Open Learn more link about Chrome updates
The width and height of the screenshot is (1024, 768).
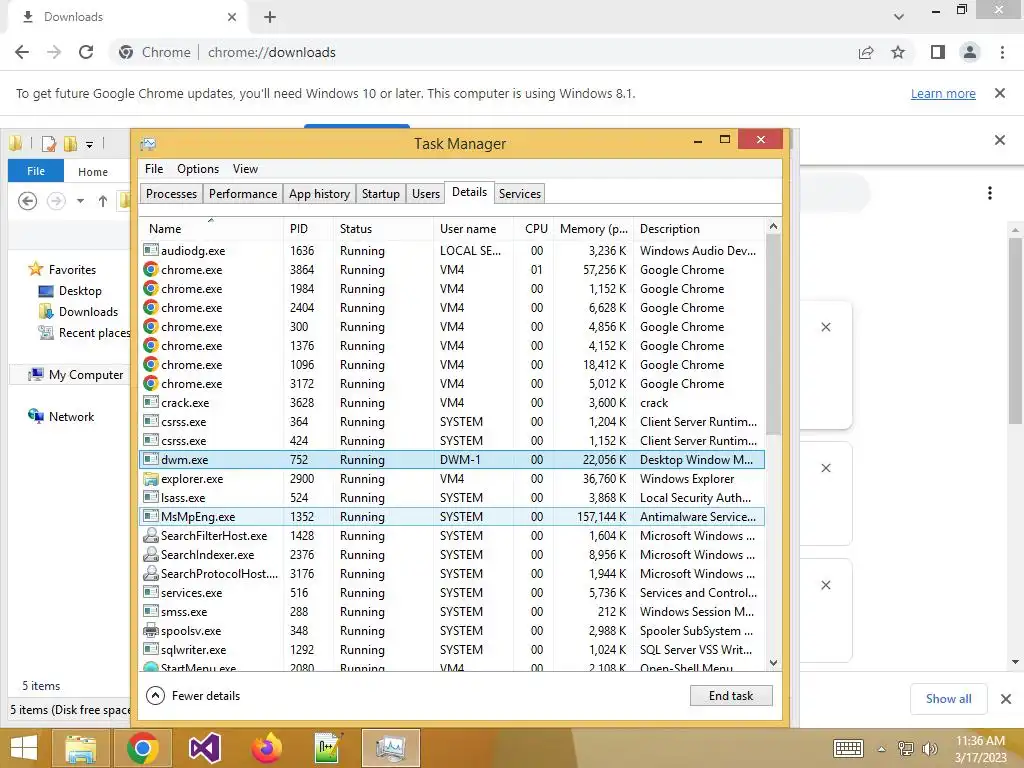(x=943, y=93)
